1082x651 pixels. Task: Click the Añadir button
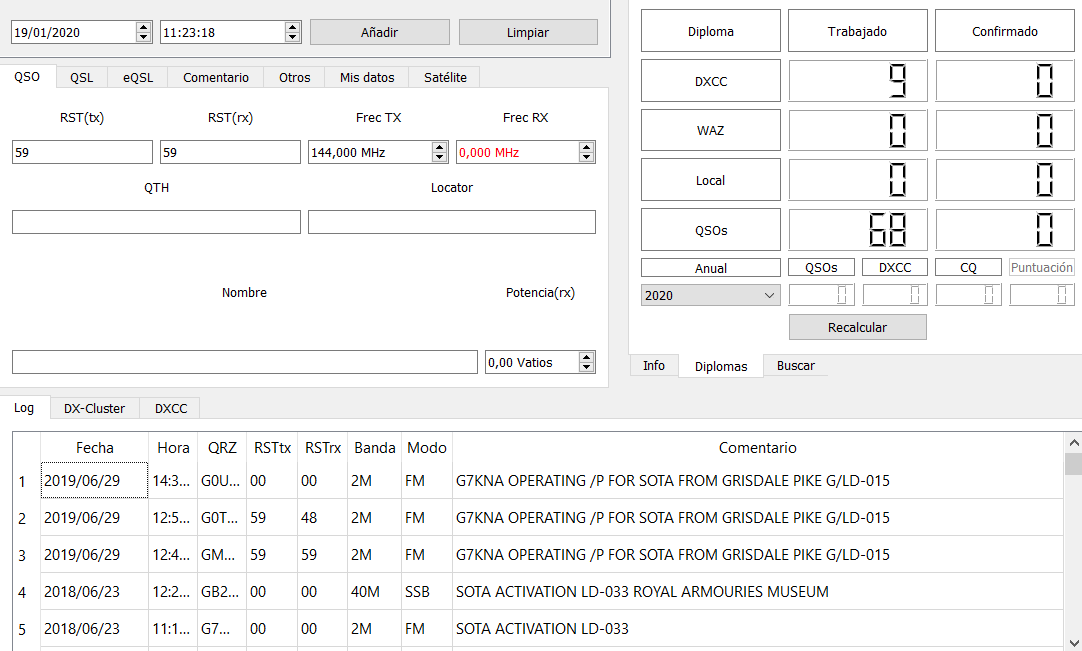coord(380,32)
